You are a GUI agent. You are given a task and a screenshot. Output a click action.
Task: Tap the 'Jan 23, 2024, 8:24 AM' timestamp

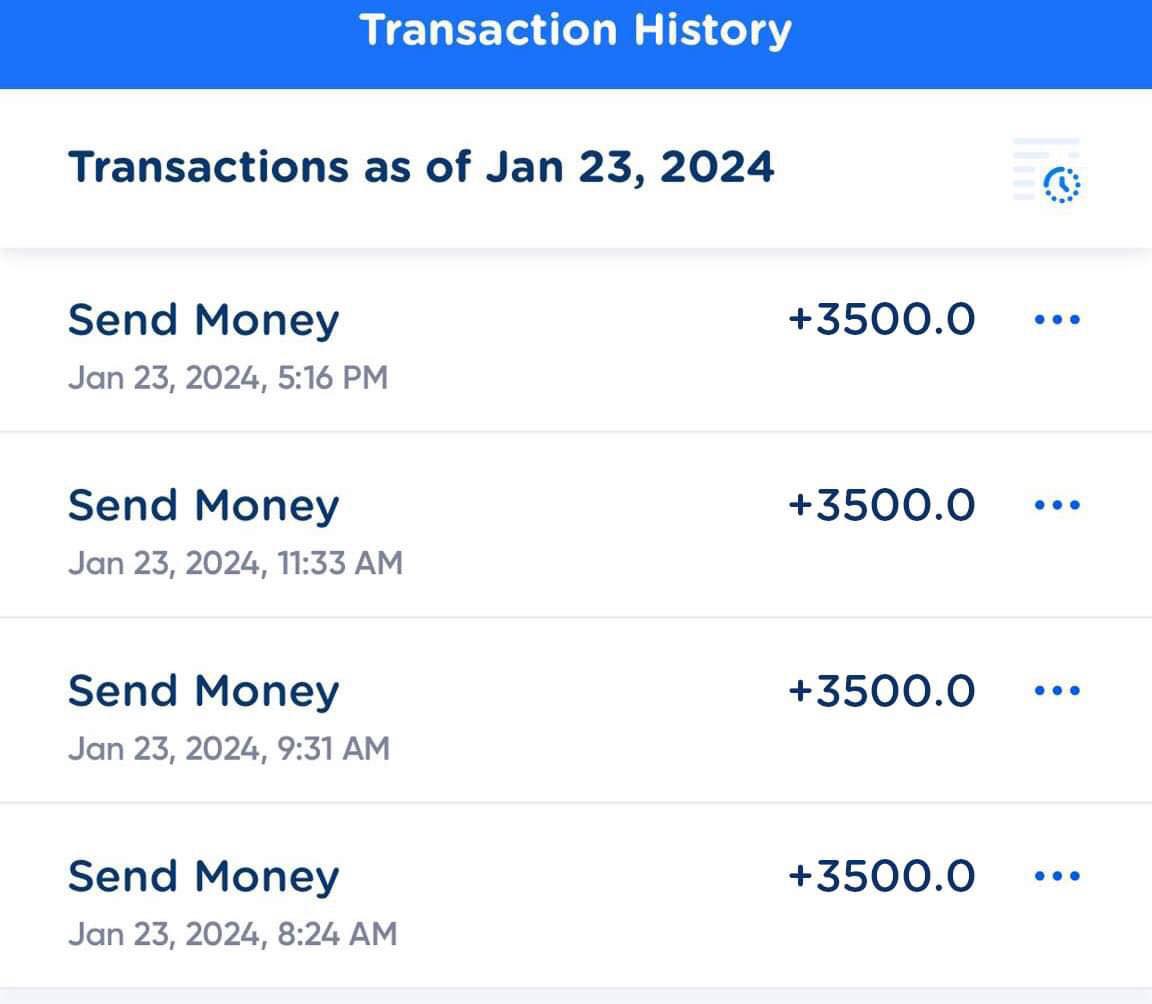coord(232,934)
